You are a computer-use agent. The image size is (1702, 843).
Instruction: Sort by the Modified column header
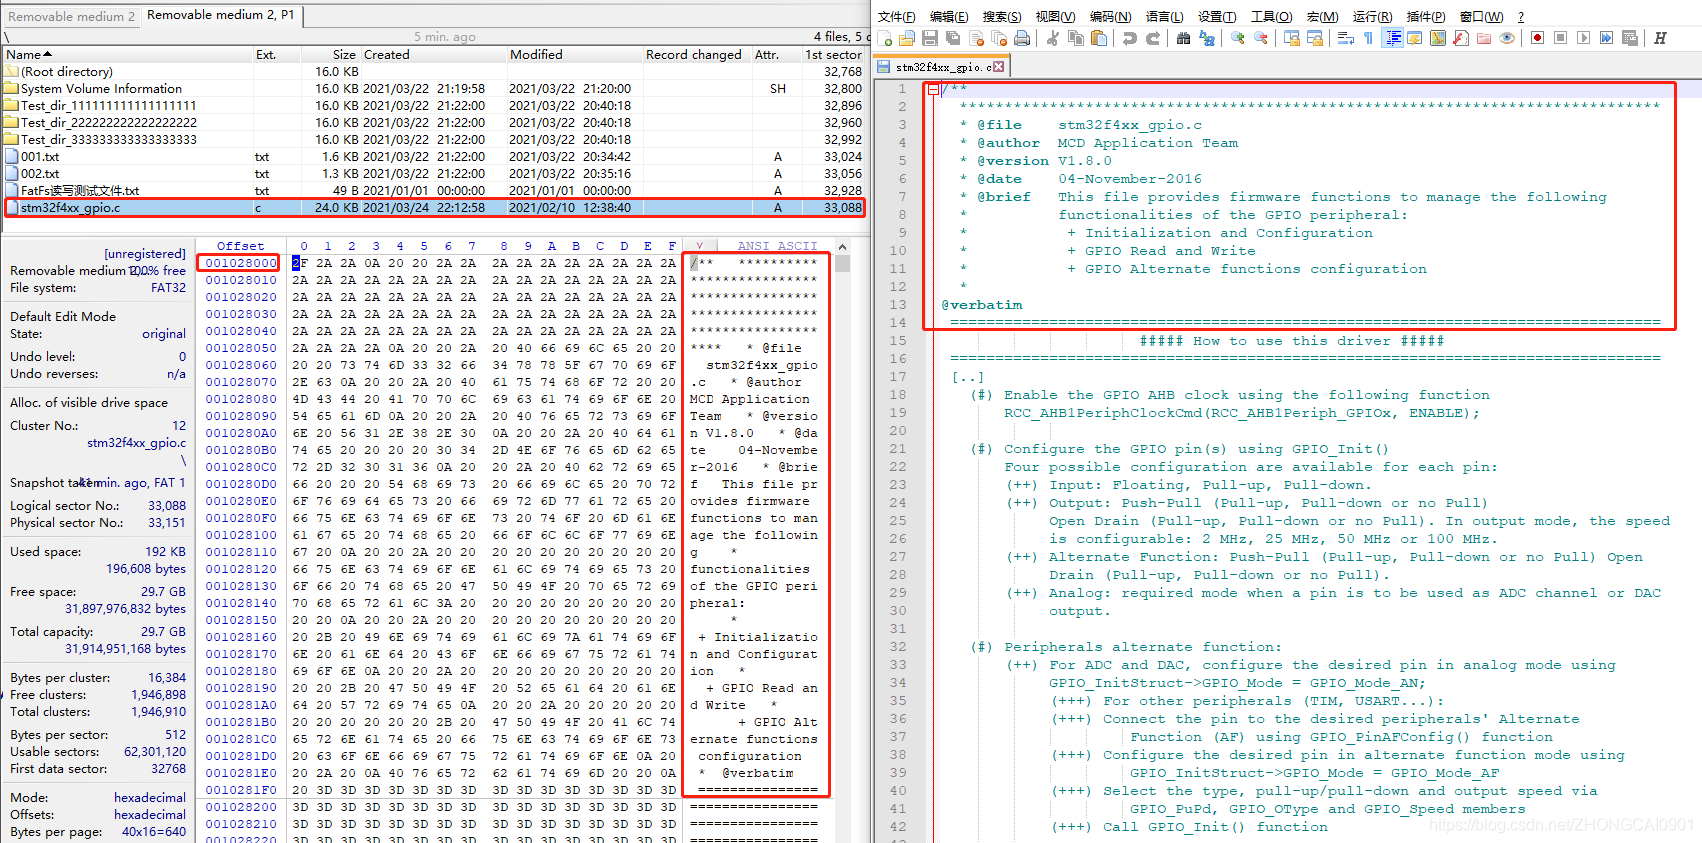pos(573,55)
